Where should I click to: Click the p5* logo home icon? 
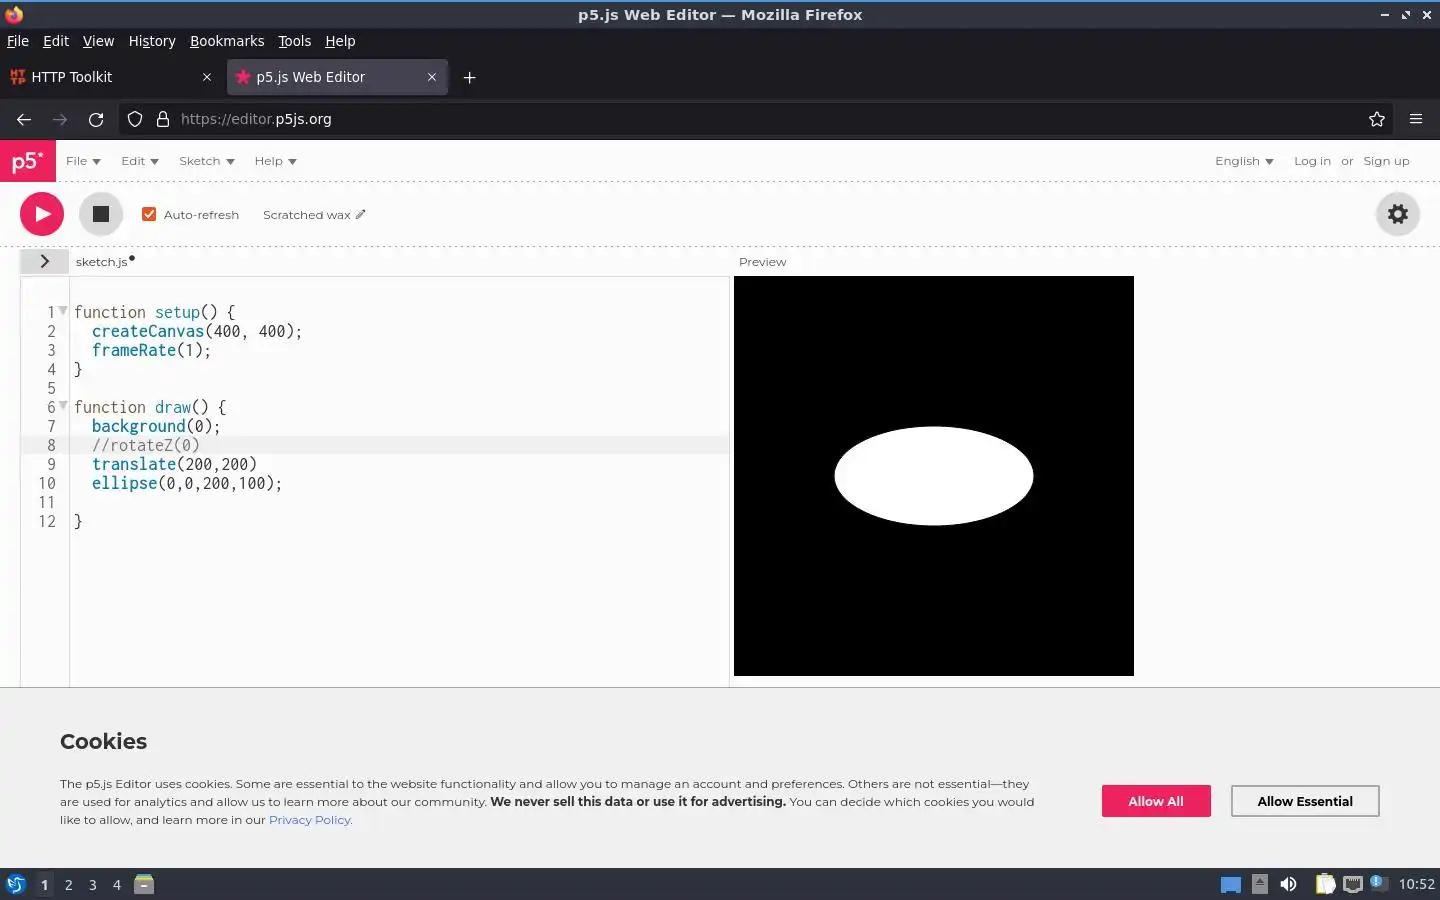pyautogui.click(x=27, y=161)
